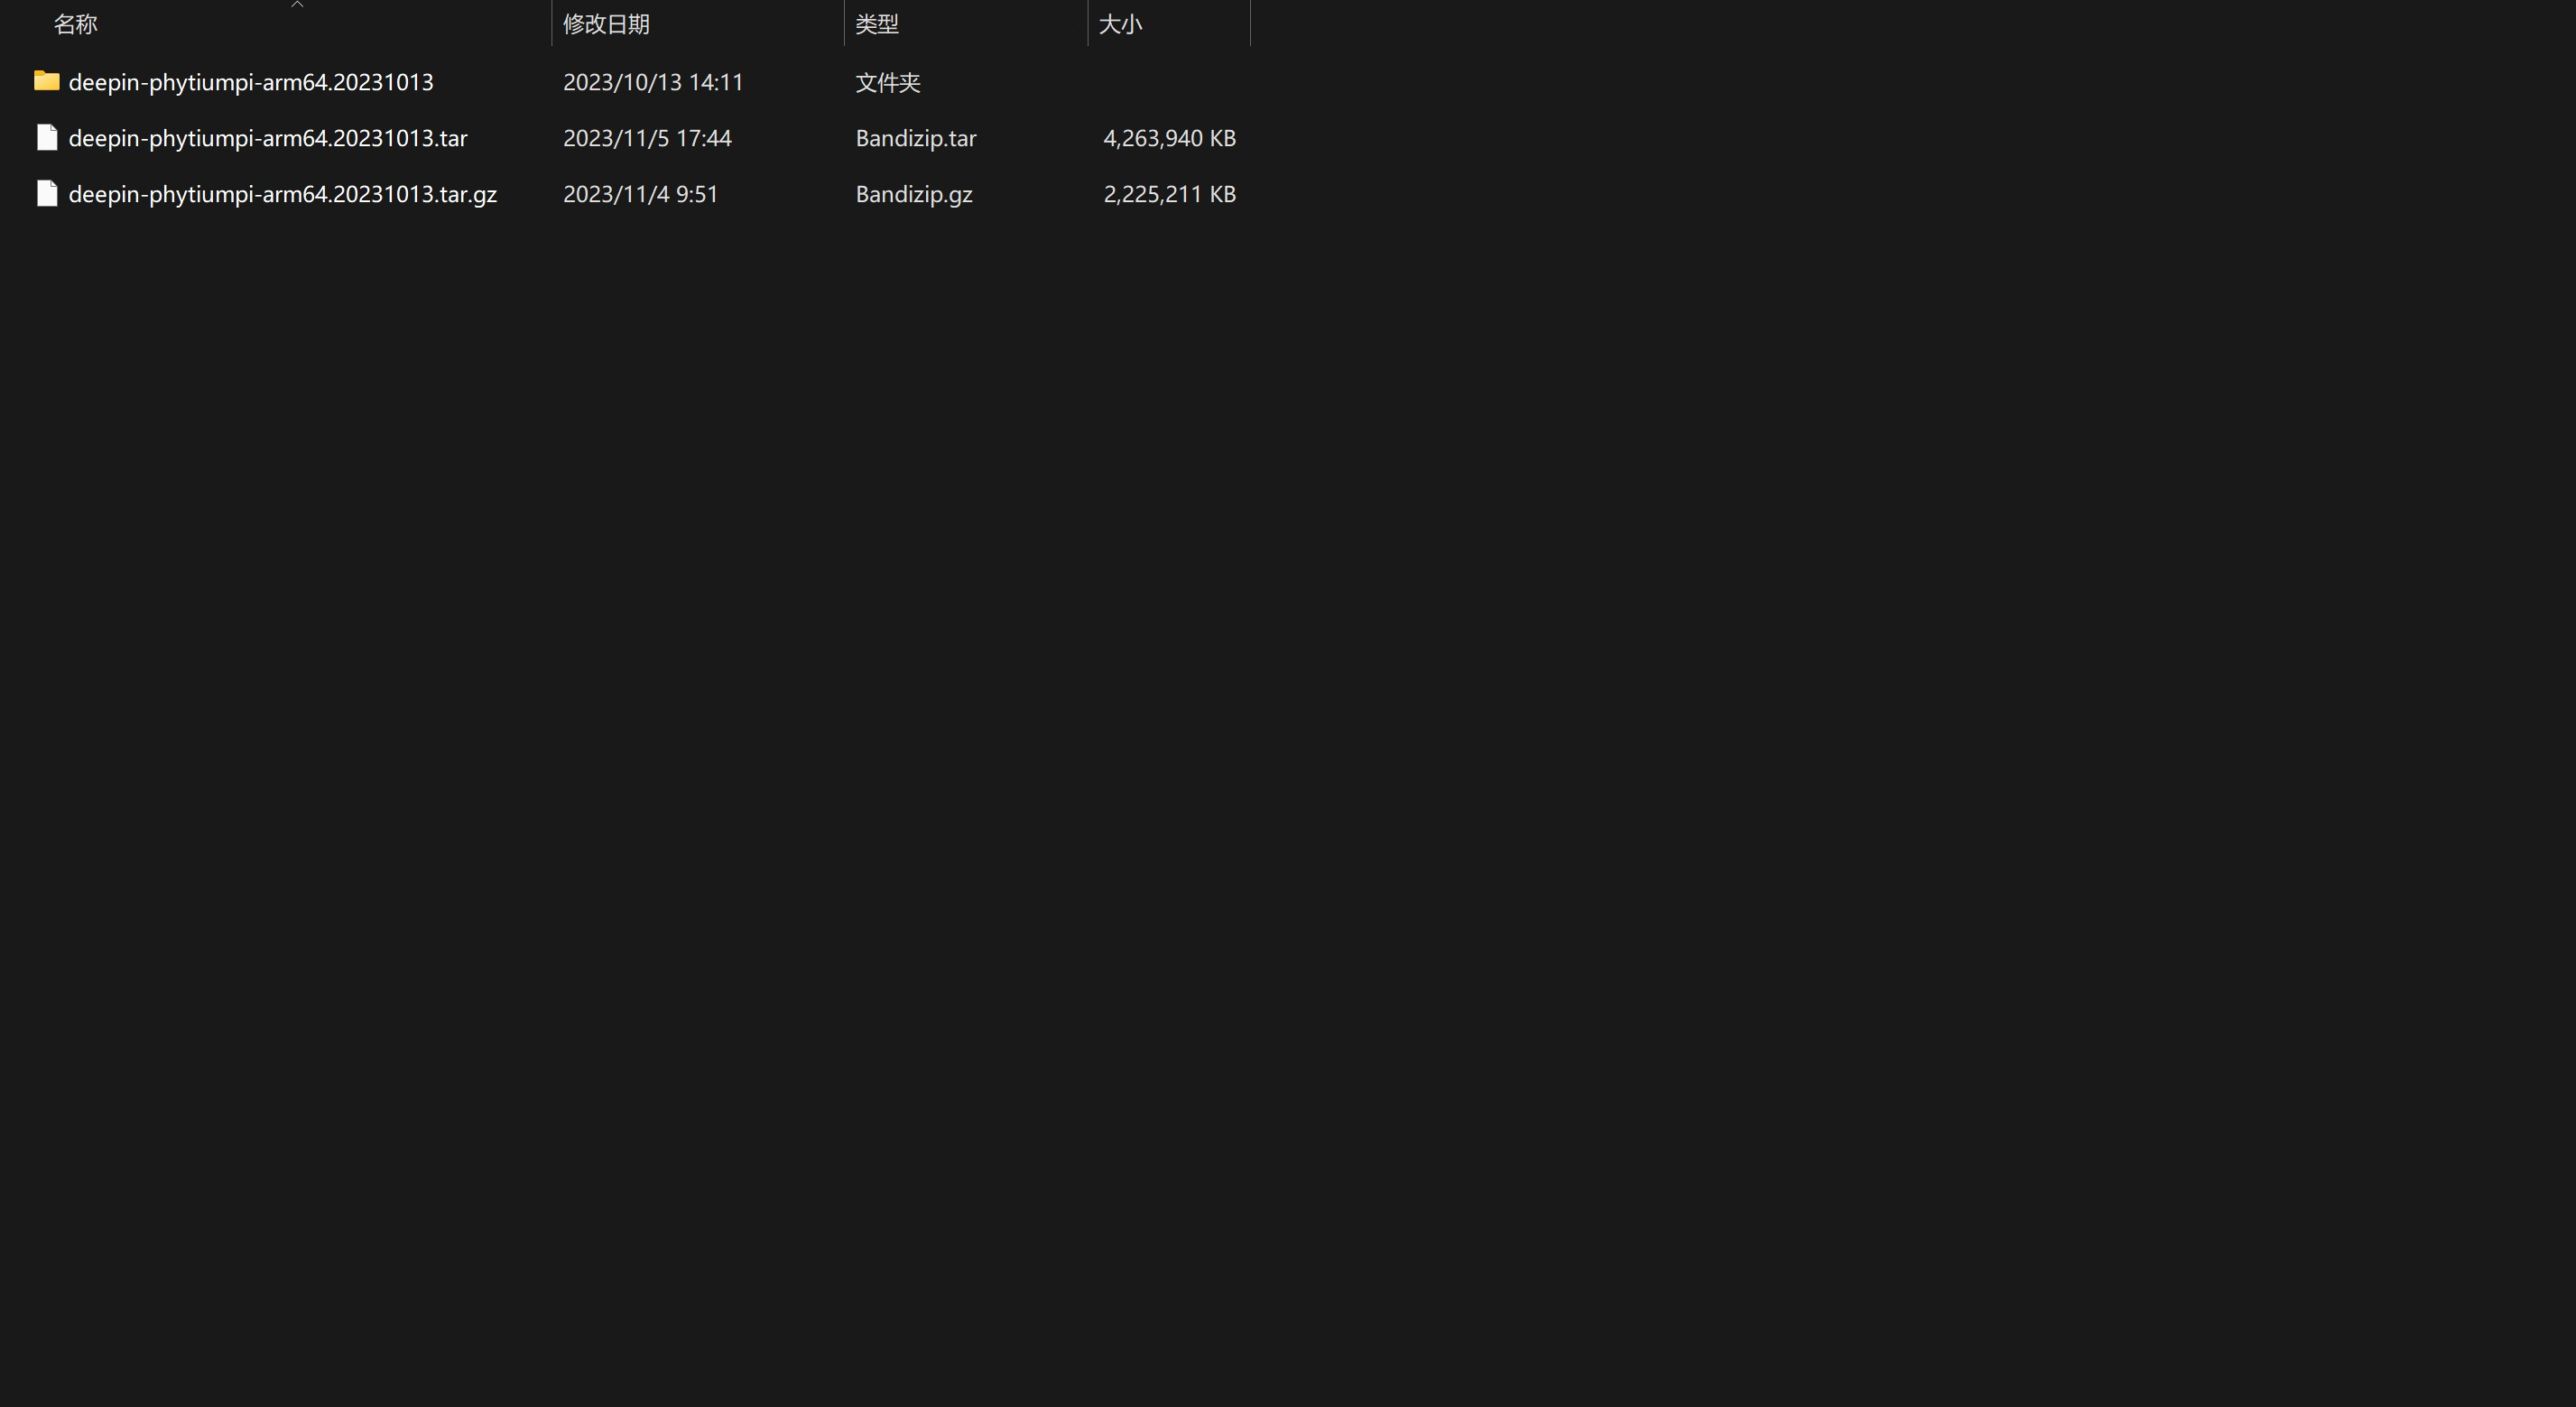Click the size 4,263,940 KB

click(1170, 138)
